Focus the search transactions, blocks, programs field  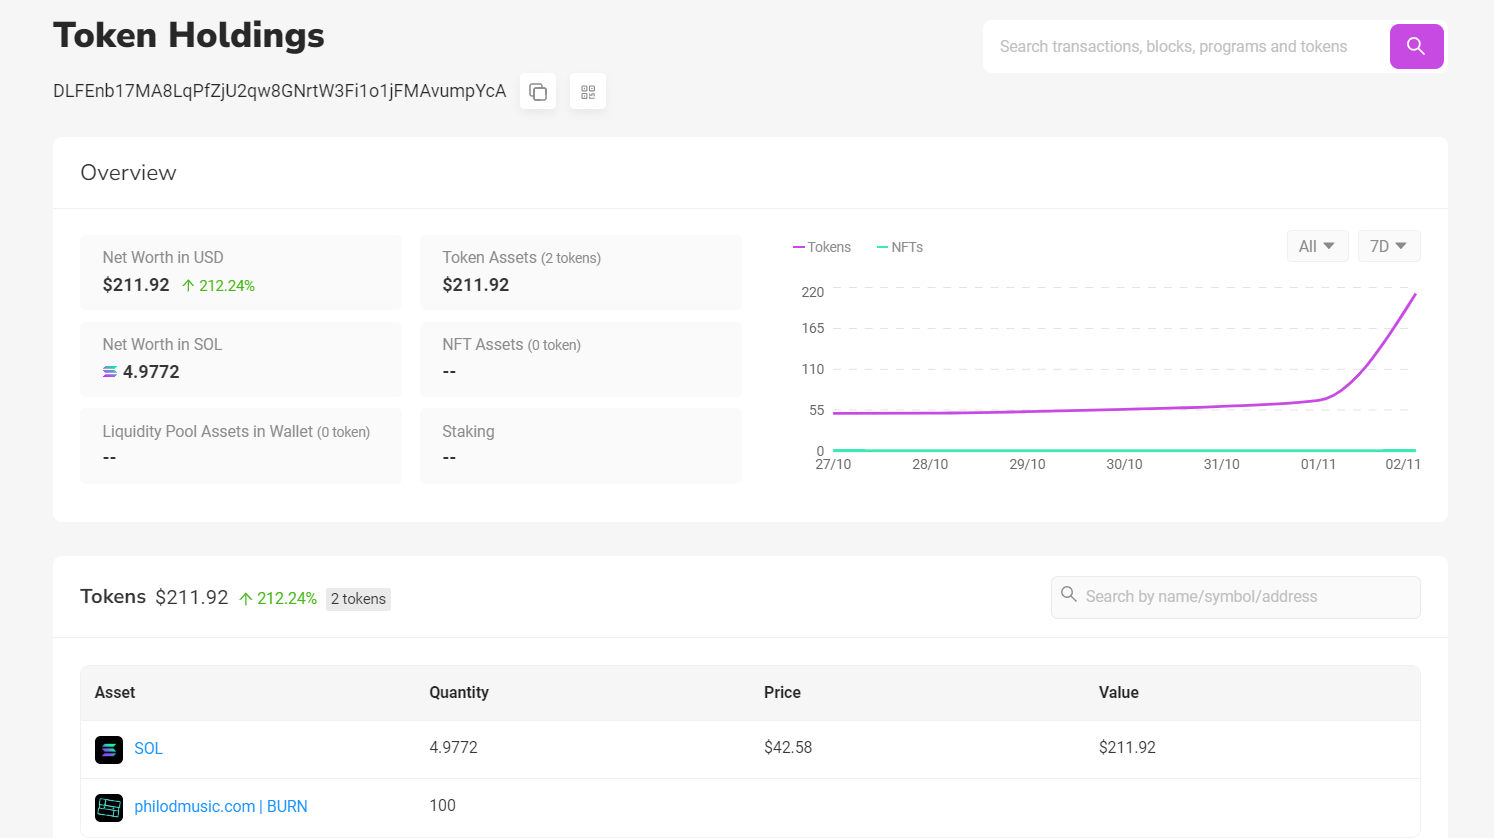[1186, 46]
